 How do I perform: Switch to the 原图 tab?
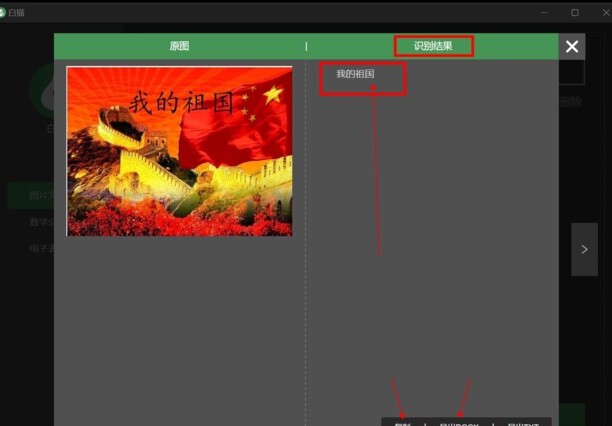(179, 46)
